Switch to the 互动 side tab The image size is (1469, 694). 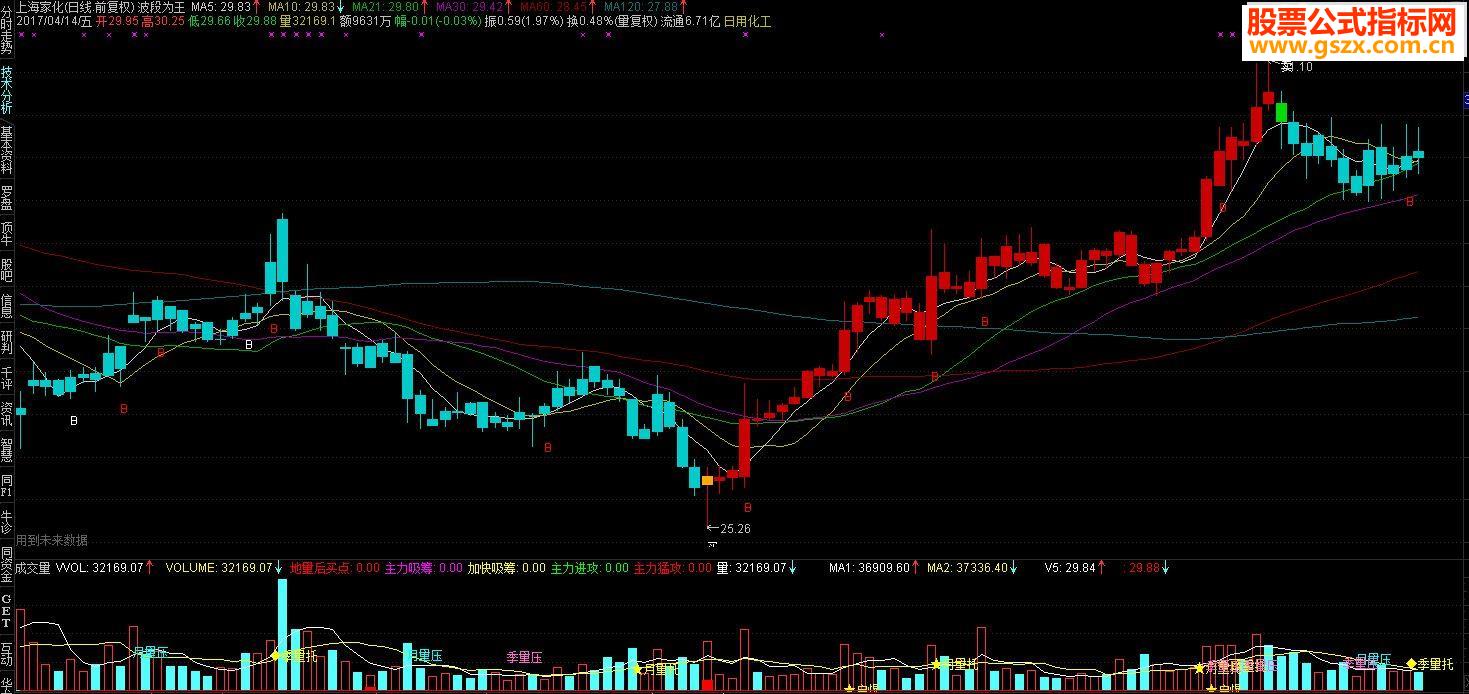click(x=7, y=653)
